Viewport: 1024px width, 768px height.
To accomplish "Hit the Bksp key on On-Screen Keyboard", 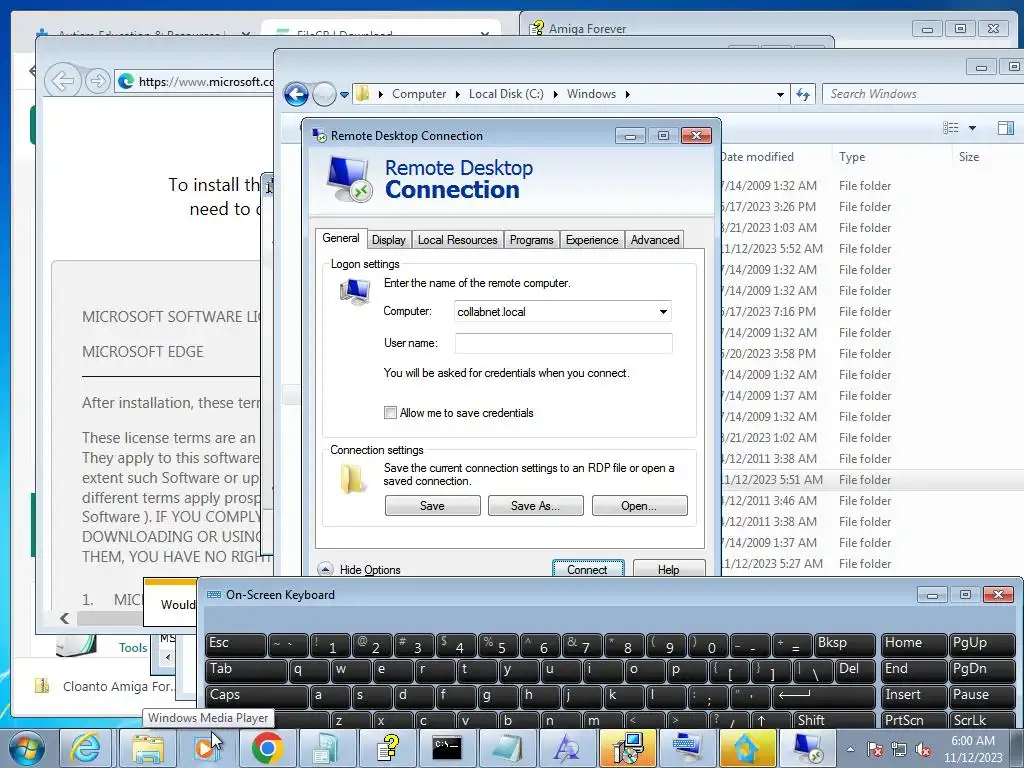I will [844, 644].
